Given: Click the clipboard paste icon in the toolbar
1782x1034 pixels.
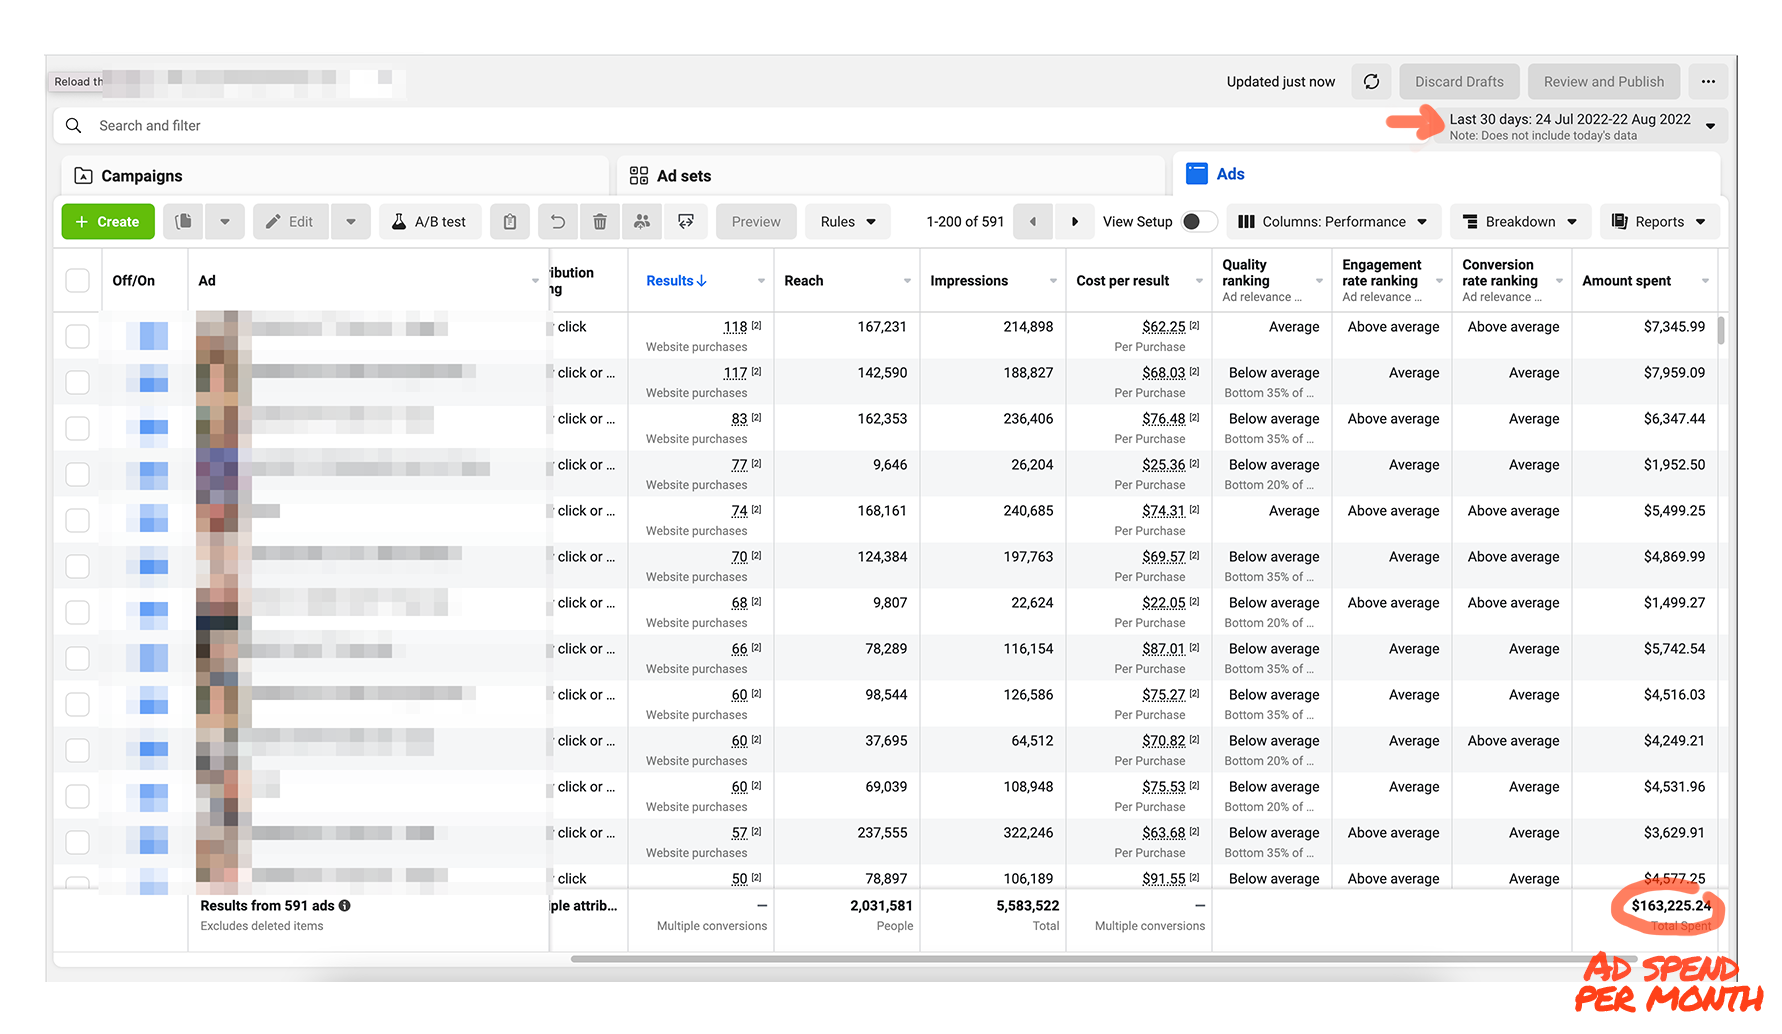Looking at the screenshot, I should pos(510,222).
